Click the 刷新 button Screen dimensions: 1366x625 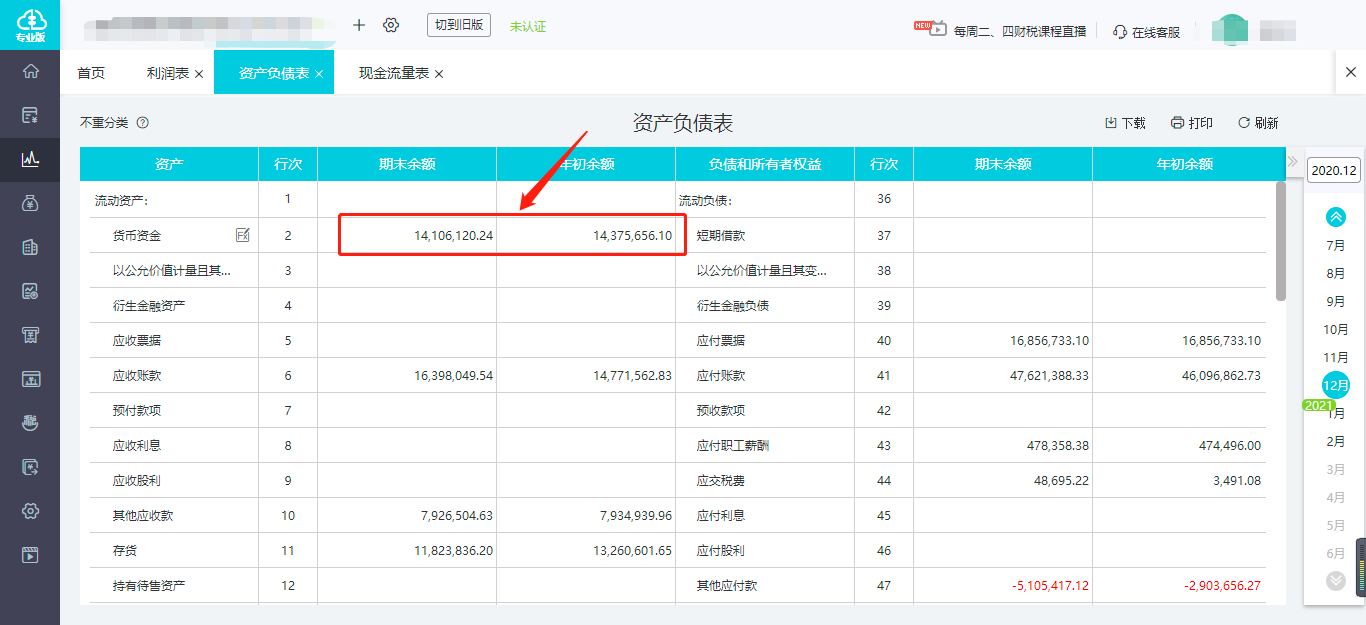(1258, 123)
